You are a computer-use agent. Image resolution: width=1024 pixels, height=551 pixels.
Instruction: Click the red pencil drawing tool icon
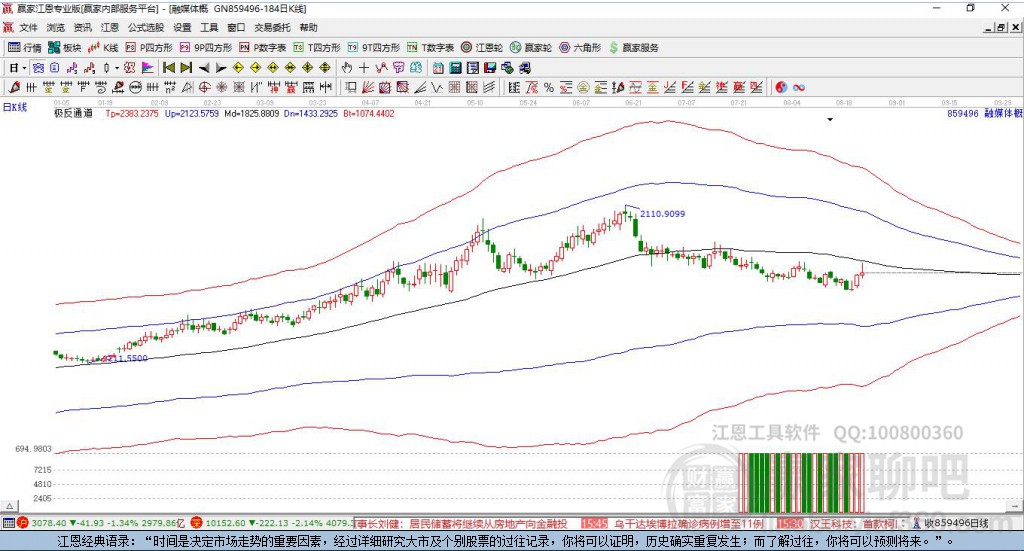(x=14, y=87)
